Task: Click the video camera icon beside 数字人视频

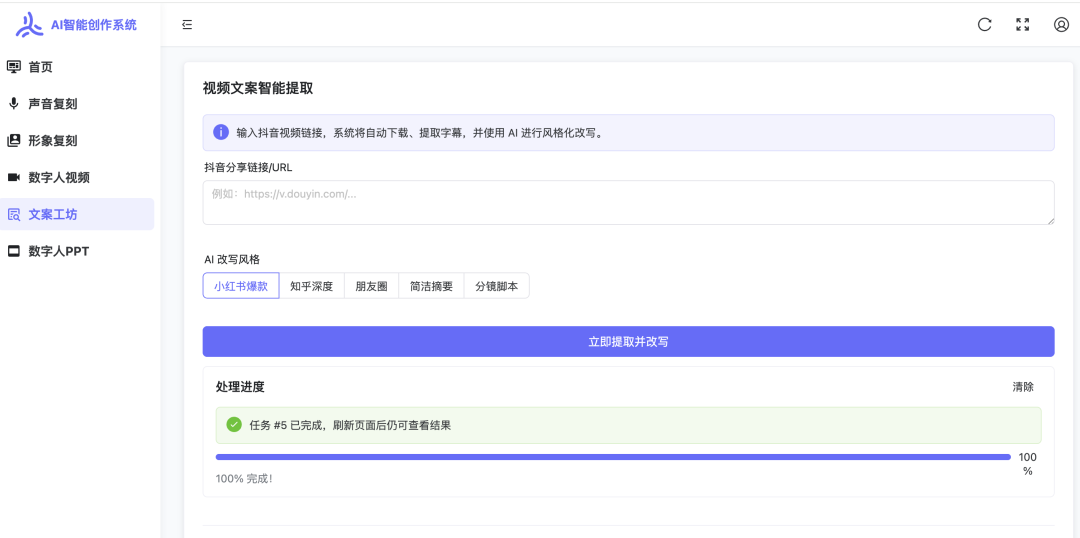Action: pos(13,178)
